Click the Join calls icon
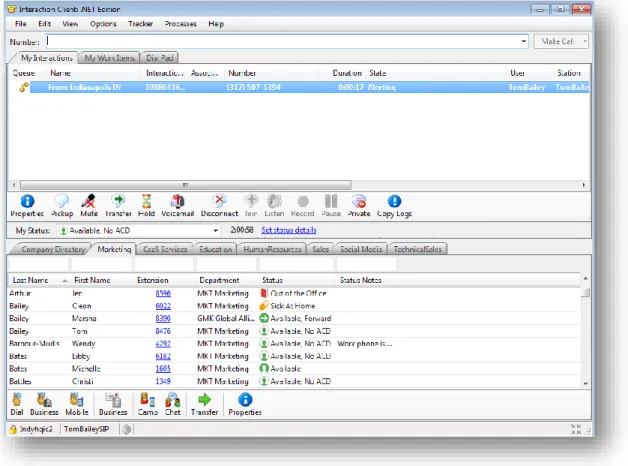Viewport: 628px width, 466px height. 251,205
